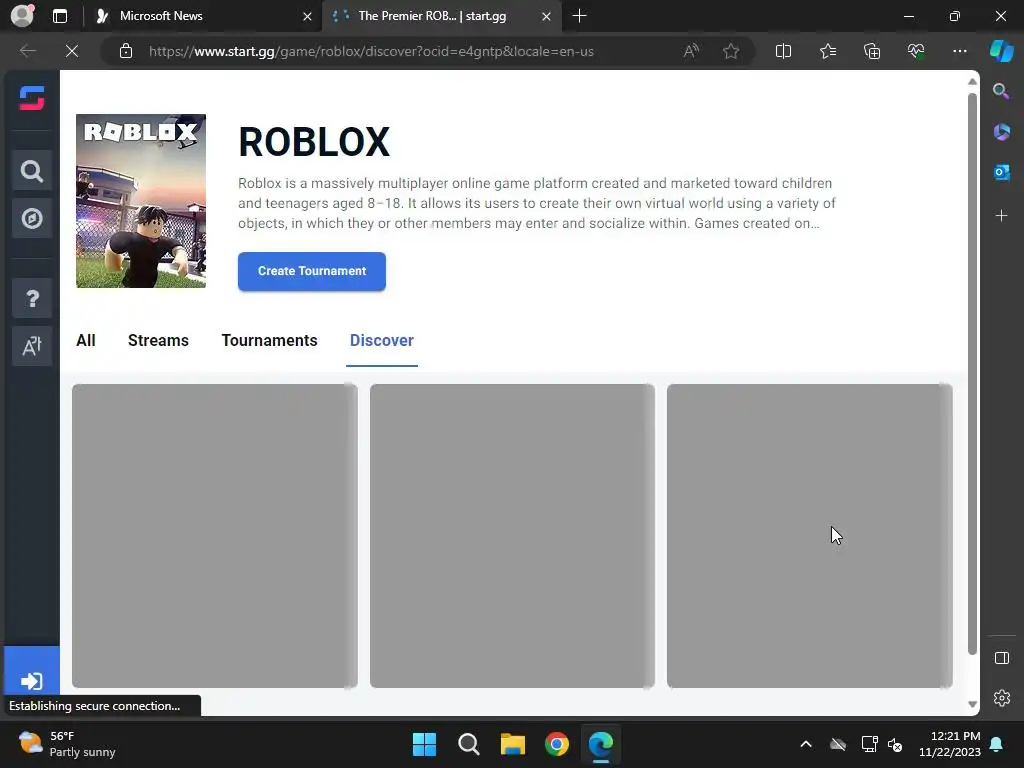The width and height of the screenshot is (1024, 768).
Task: Select the Discover tab
Action: [381, 340]
